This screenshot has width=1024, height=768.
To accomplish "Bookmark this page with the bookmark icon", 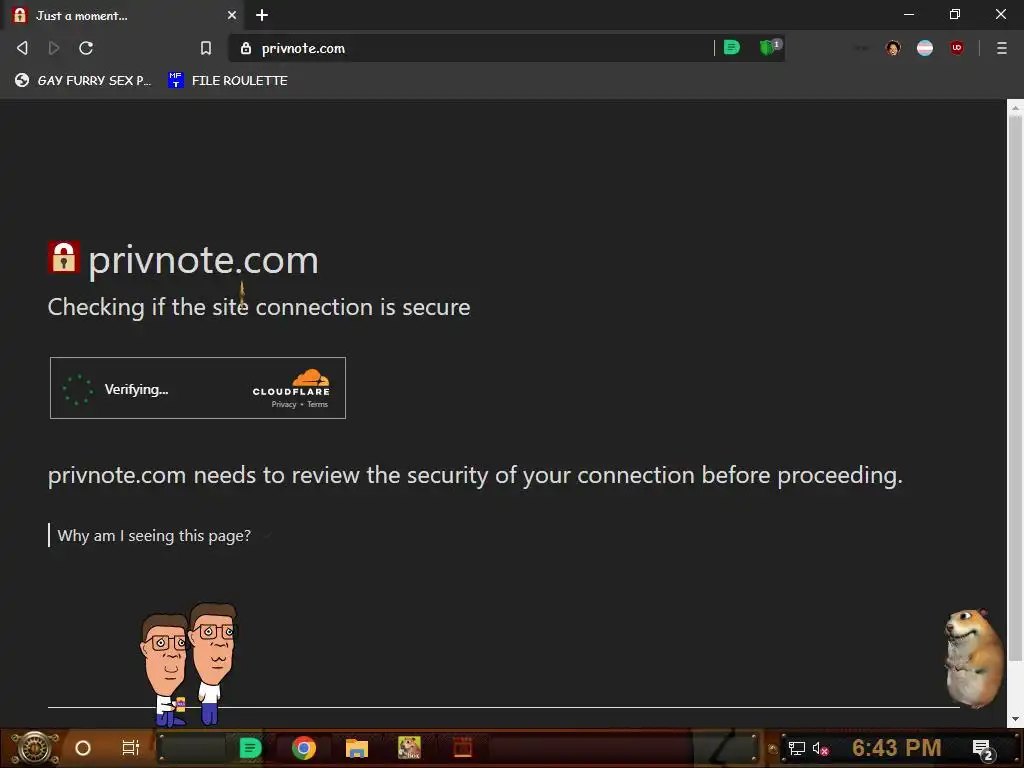I will pos(206,48).
